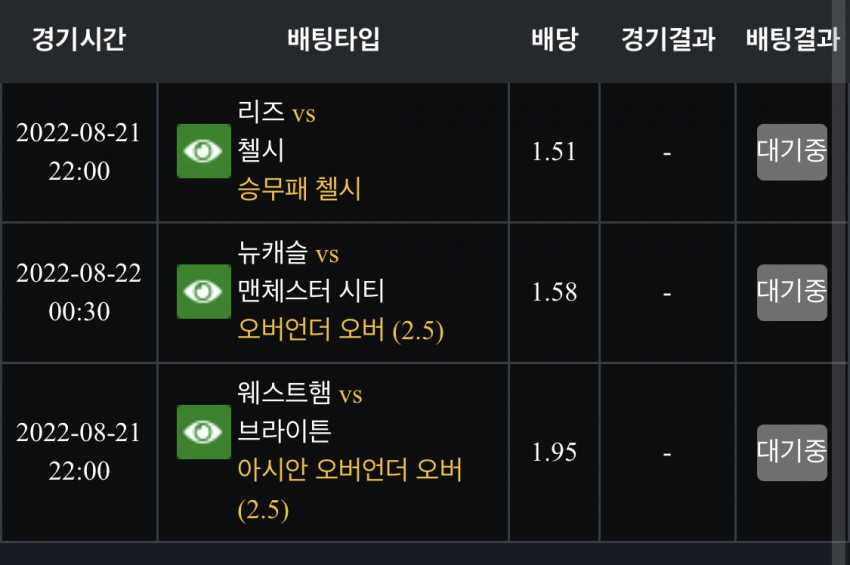
Task: Click the eye icon for 리즈 vs 첼시
Action: [x=204, y=151]
